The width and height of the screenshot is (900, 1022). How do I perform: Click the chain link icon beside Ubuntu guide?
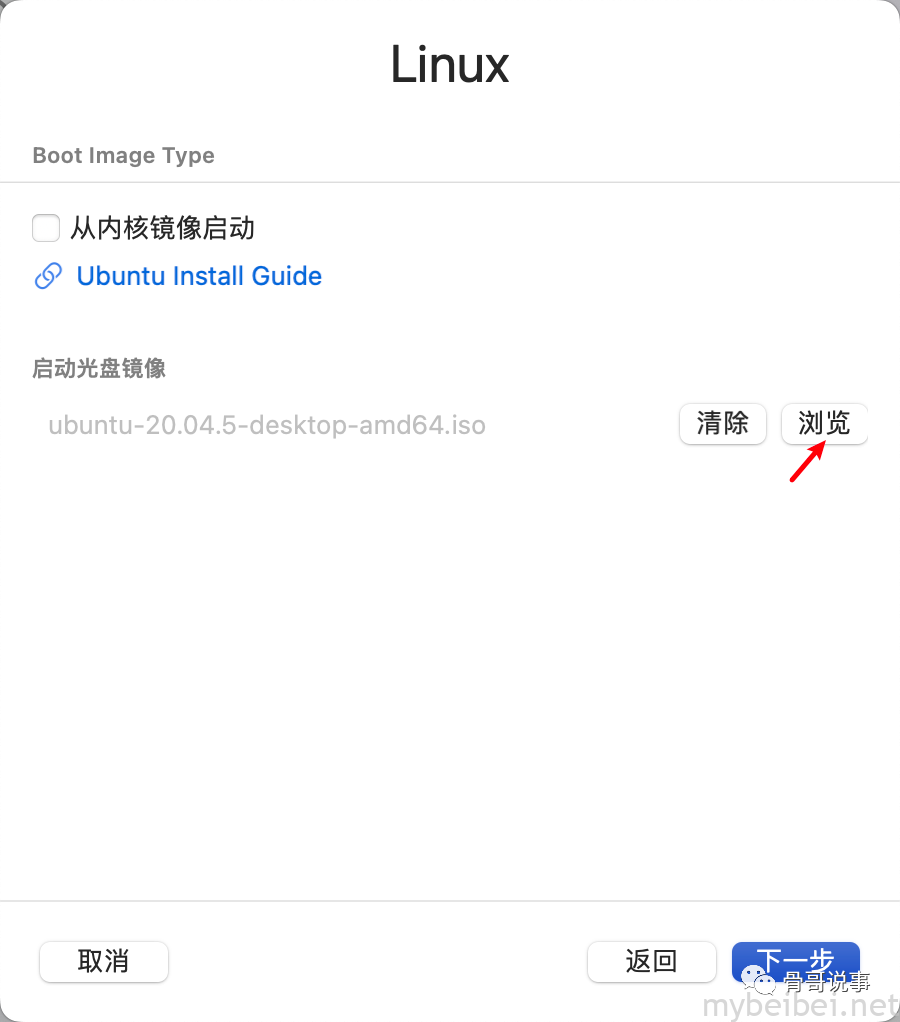point(48,276)
